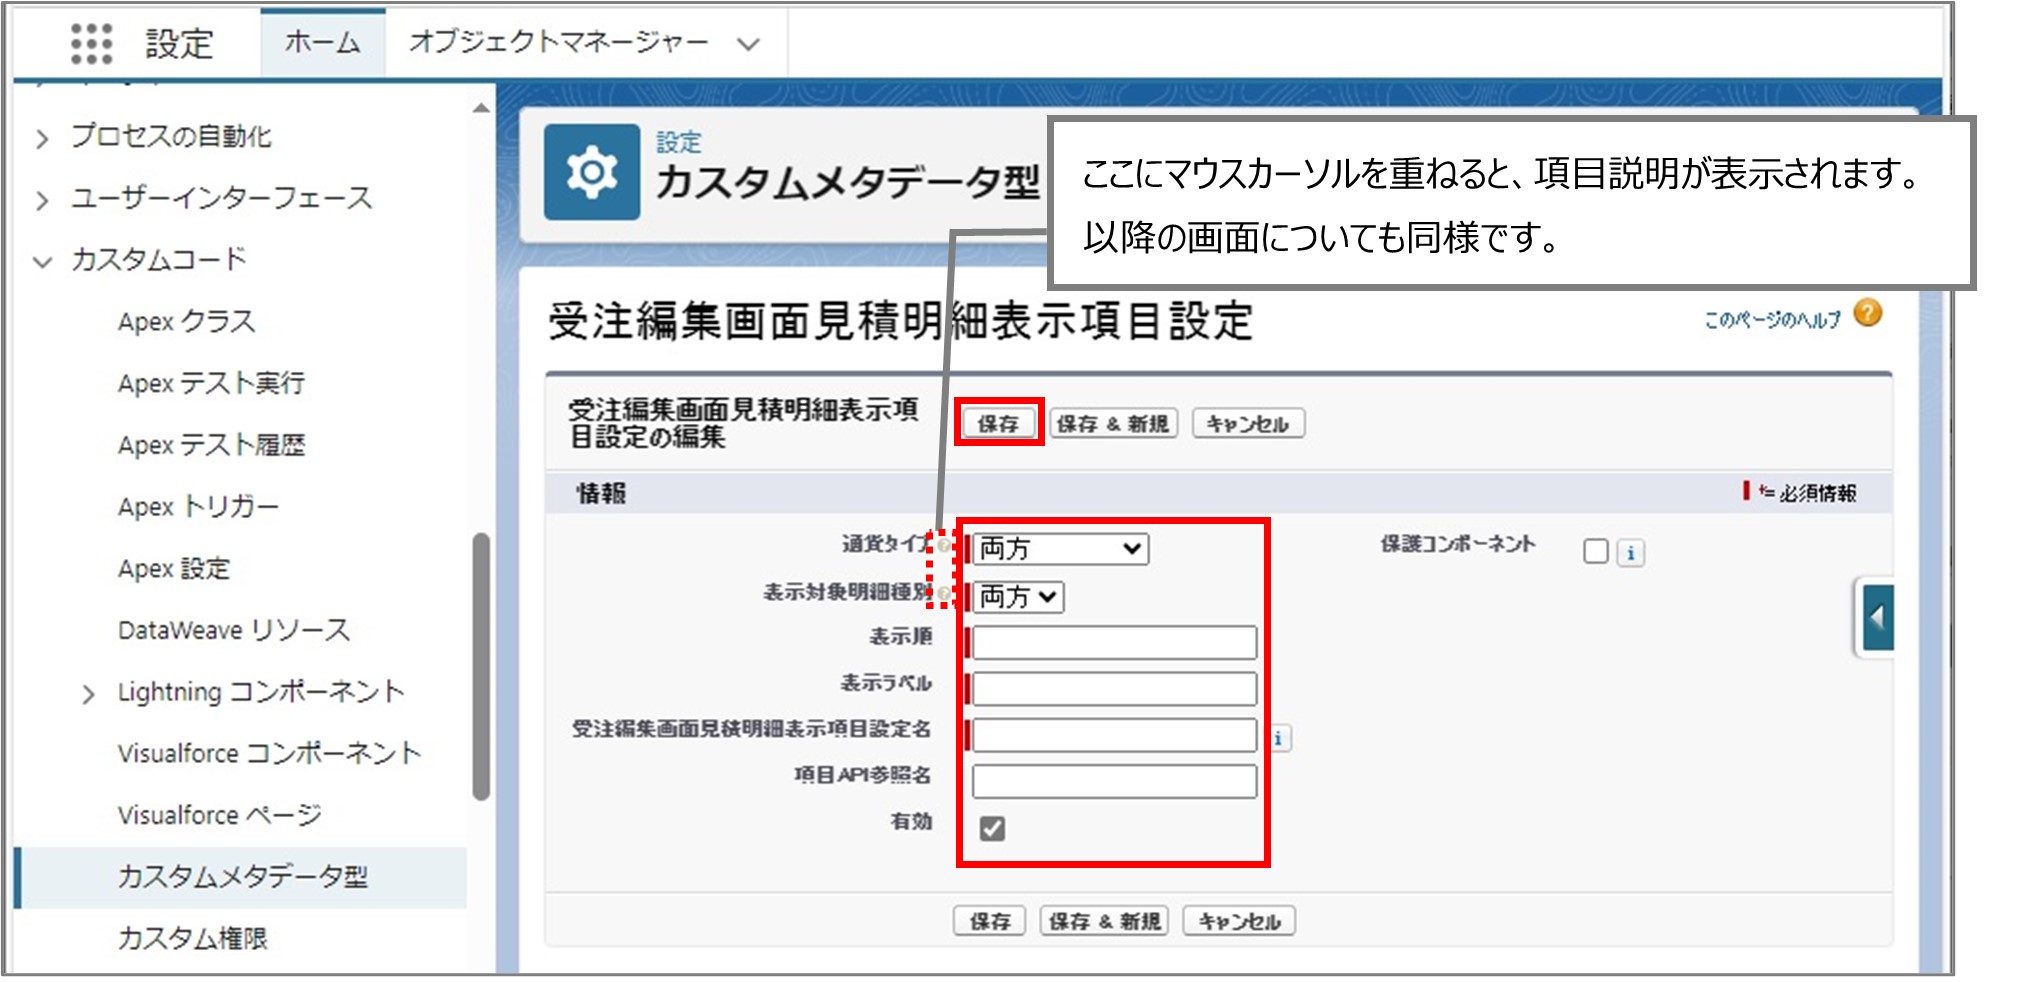This screenshot has height=982, width=2027.
Task: Expand プロセスの自動化 tree node
Action: (x=42, y=138)
